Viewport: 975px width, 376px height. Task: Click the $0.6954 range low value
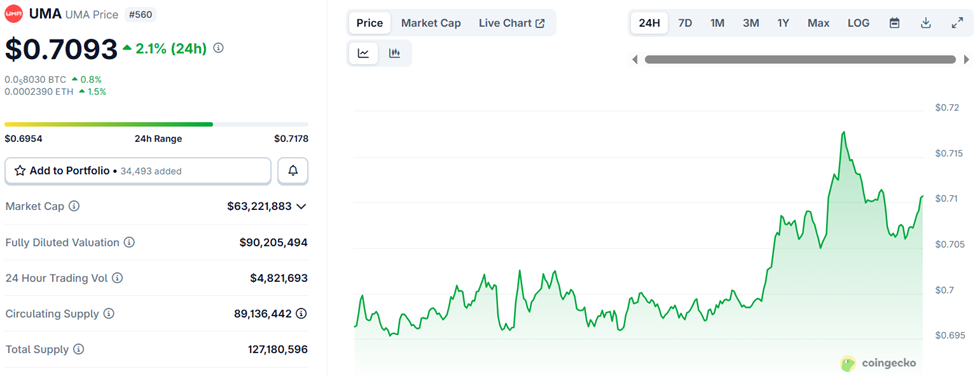tap(23, 139)
